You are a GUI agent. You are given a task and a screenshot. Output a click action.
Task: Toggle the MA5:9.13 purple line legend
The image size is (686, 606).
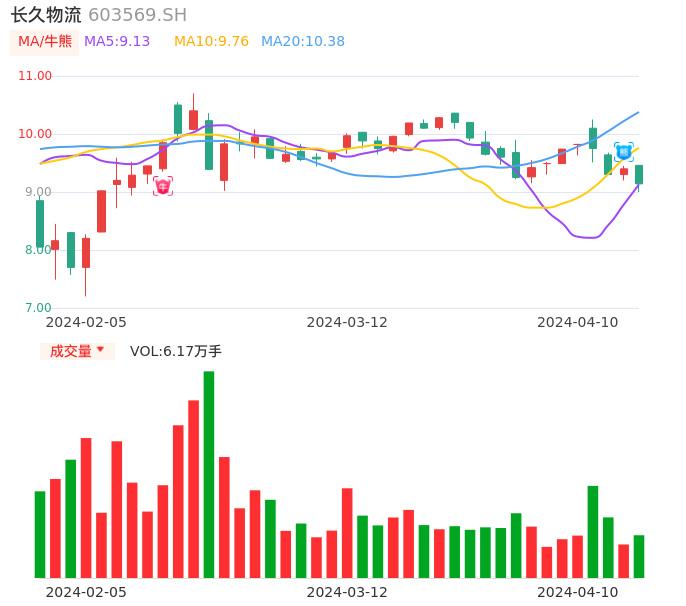[117, 42]
